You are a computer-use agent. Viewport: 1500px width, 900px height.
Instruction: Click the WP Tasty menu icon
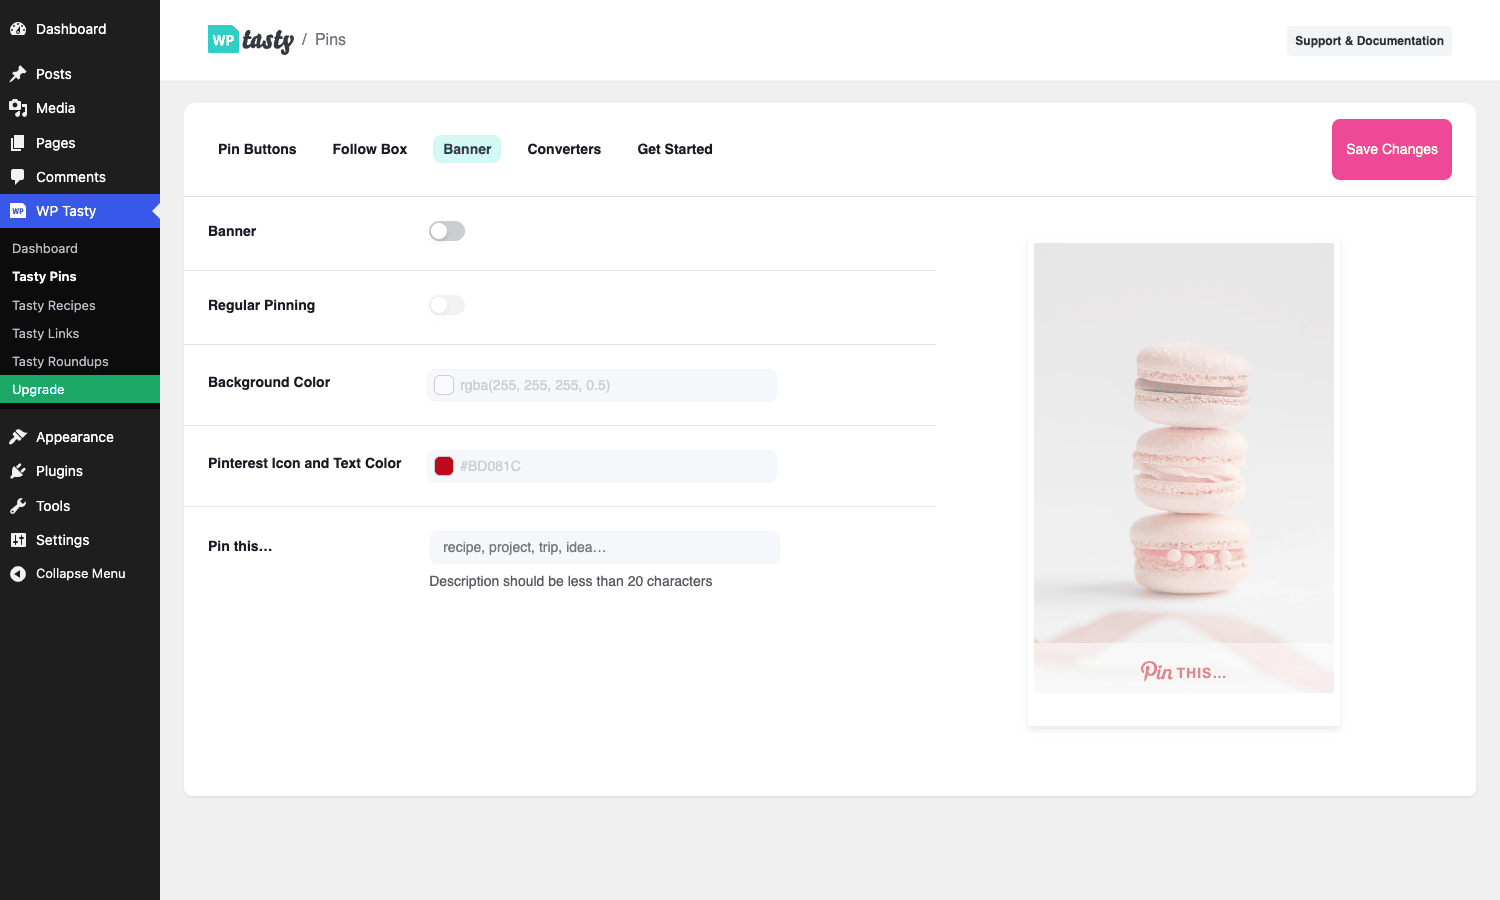(18, 211)
